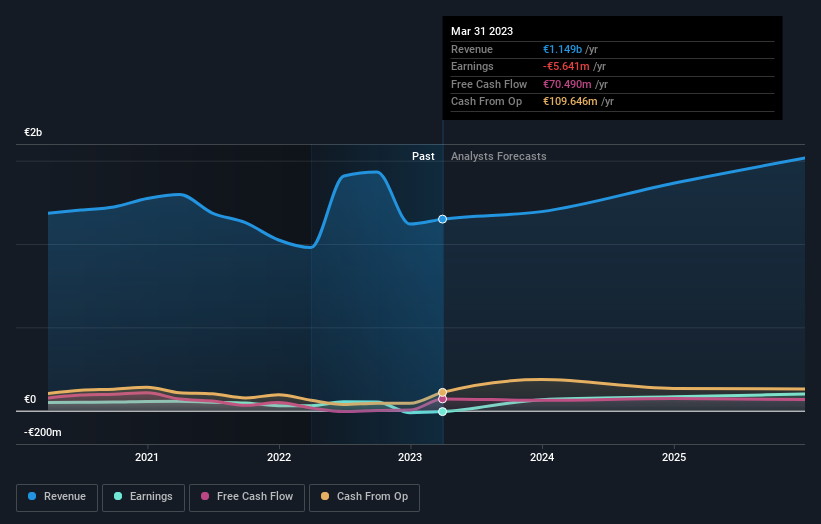Click the pink Free Cash Flow legend dot
821x524 pixels.
pos(205,496)
